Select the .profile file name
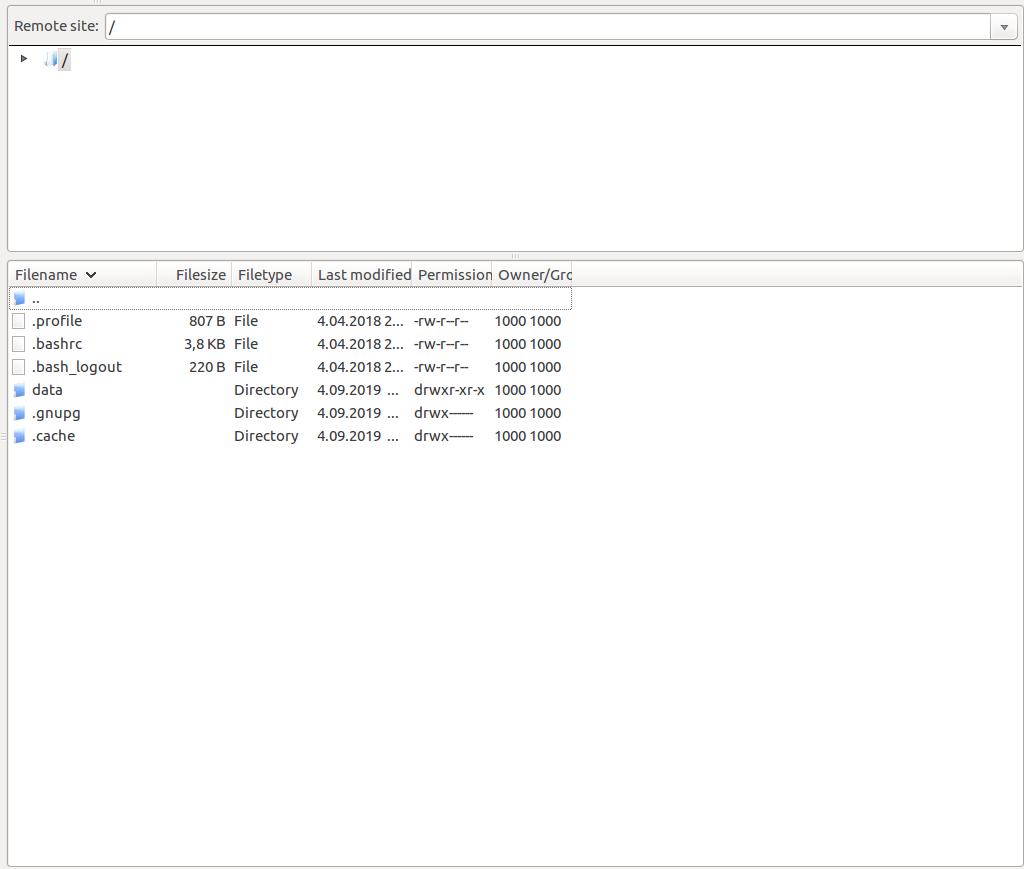Viewport: 1024px width, 869px height. click(x=57, y=321)
